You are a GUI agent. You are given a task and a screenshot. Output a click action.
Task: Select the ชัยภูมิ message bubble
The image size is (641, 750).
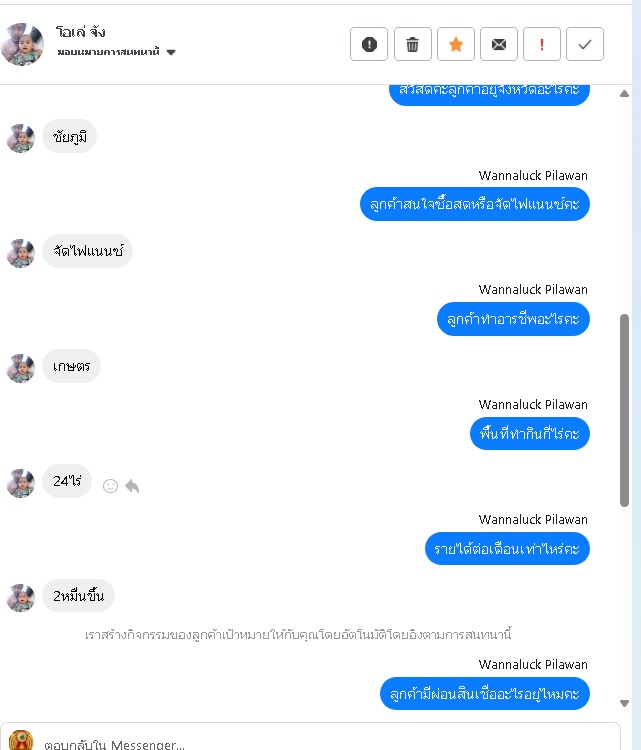[70, 137]
